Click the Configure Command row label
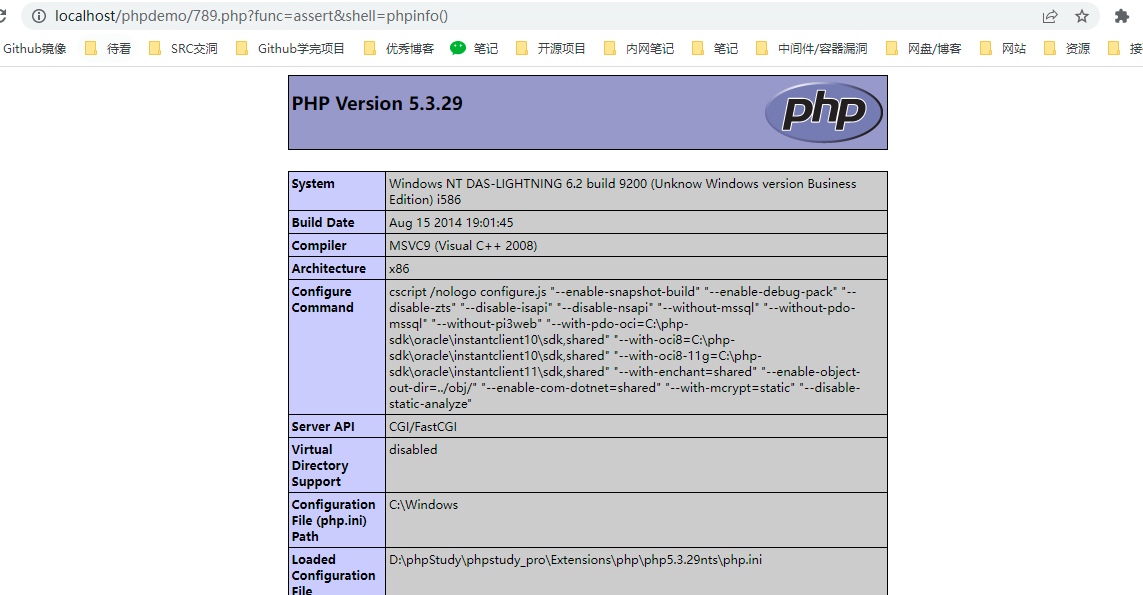 coord(322,300)
